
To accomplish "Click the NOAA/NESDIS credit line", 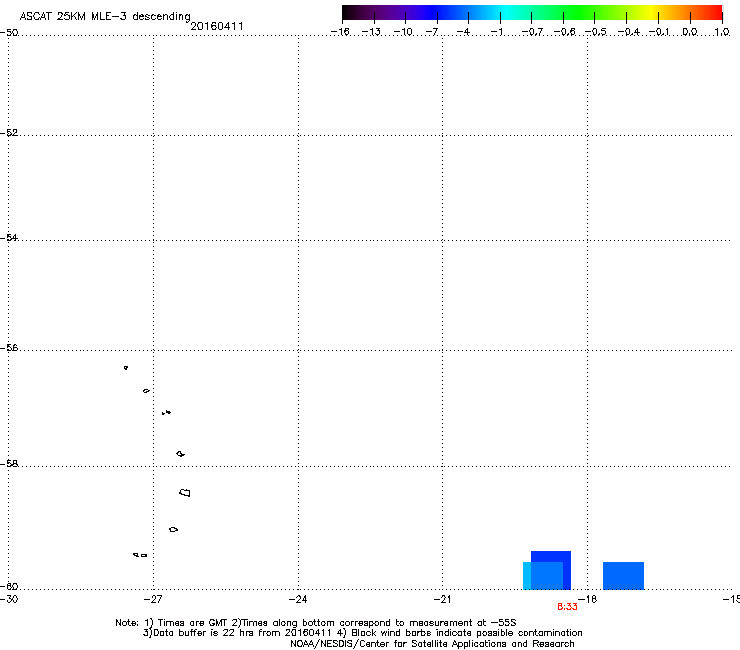I will coord(432,644).
